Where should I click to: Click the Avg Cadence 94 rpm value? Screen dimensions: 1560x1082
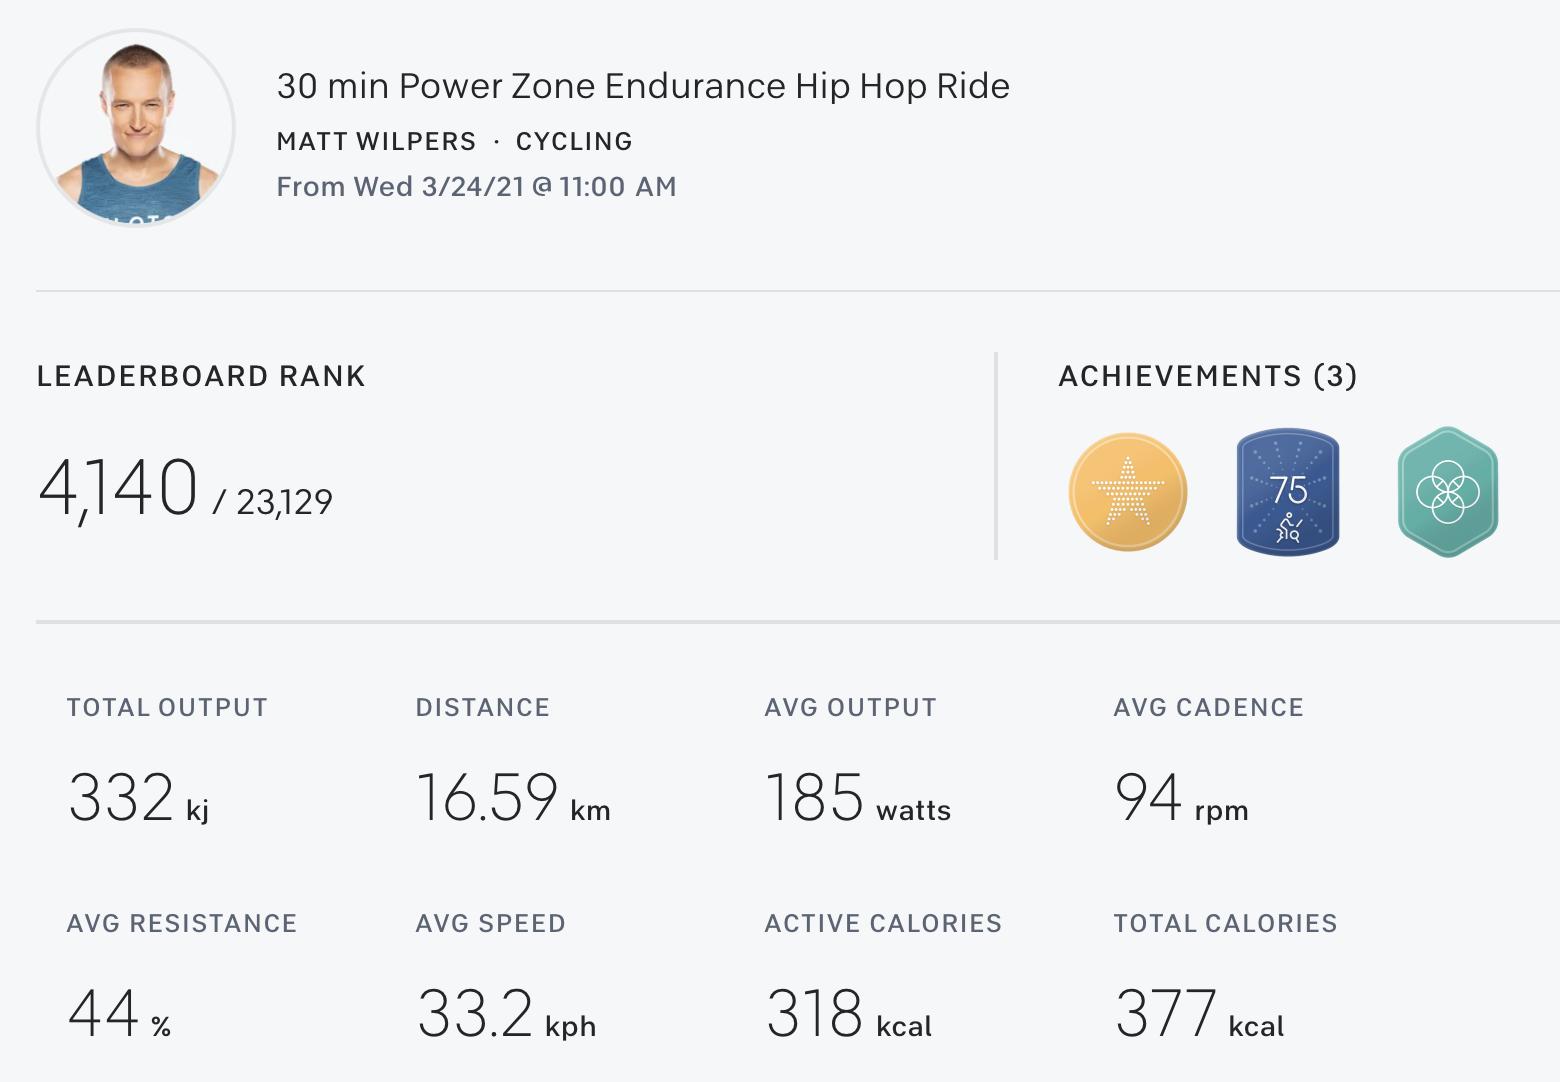coord(1181,798)
